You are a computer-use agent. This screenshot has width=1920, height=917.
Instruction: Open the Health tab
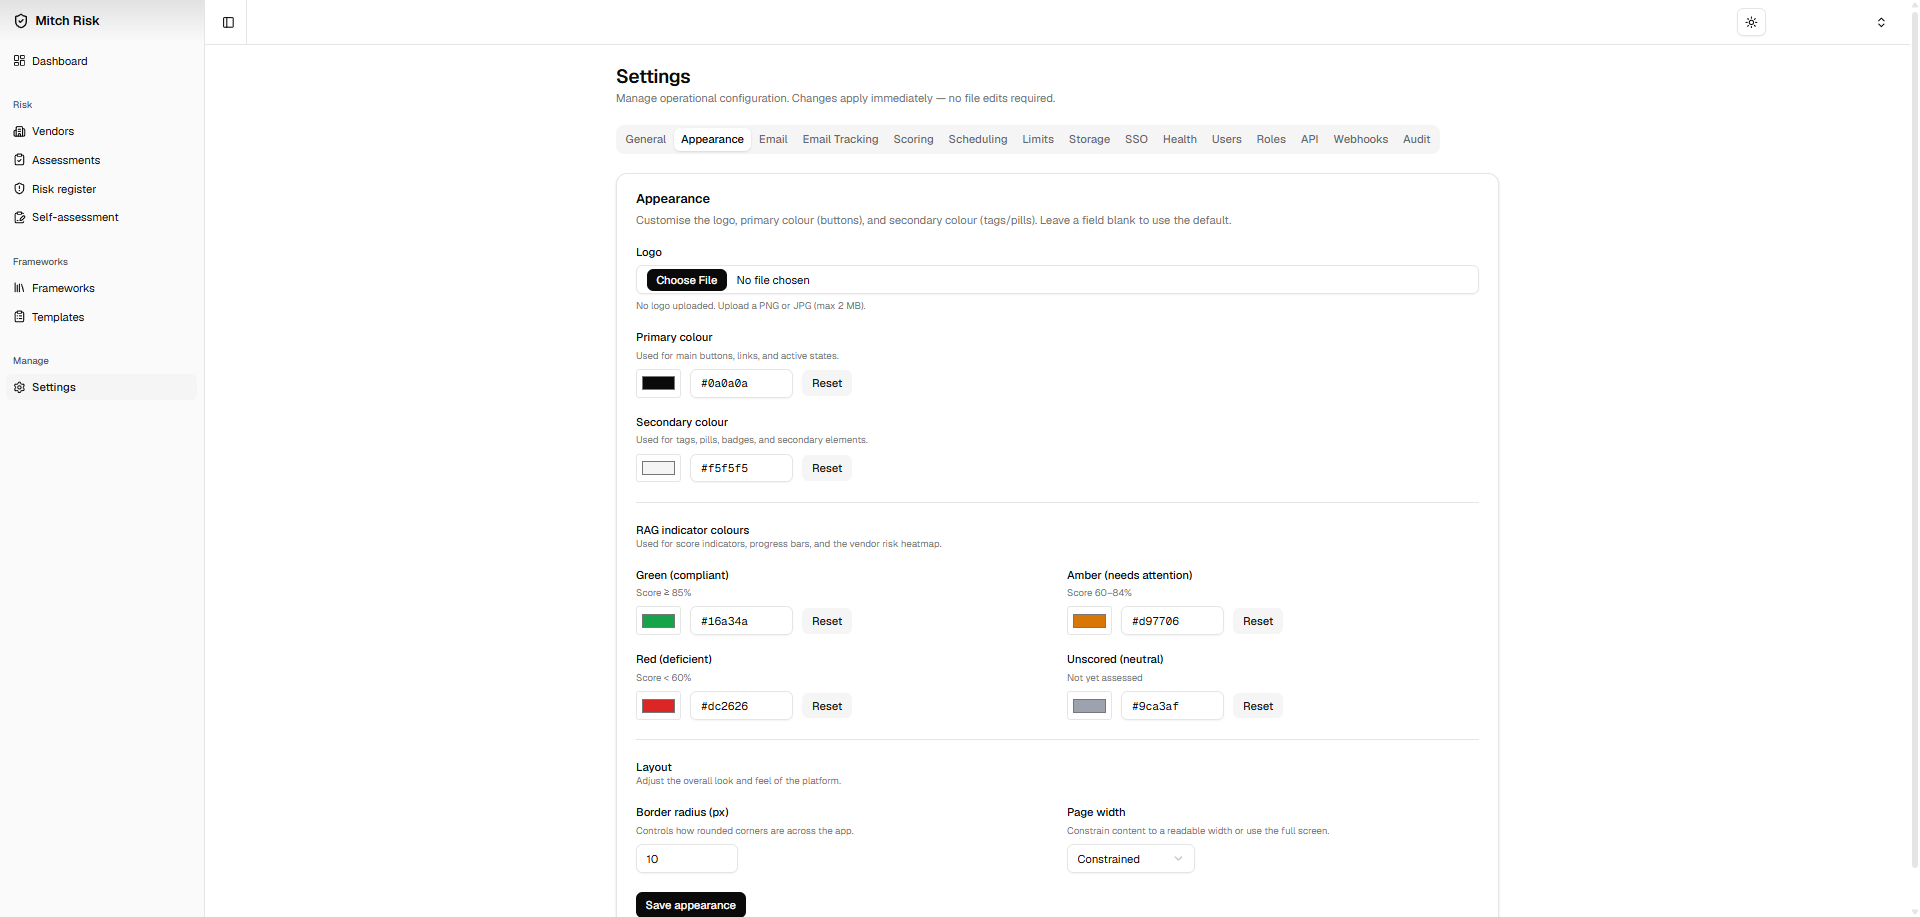tap(1180, 139)
